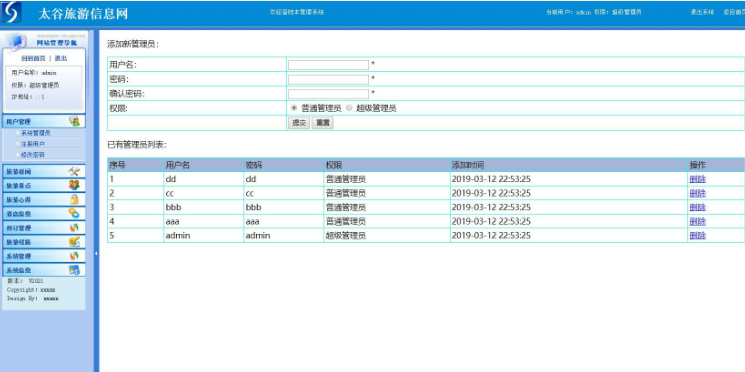Focus the 确认密码 input field

pyautogui.click(x=328, y=94)
